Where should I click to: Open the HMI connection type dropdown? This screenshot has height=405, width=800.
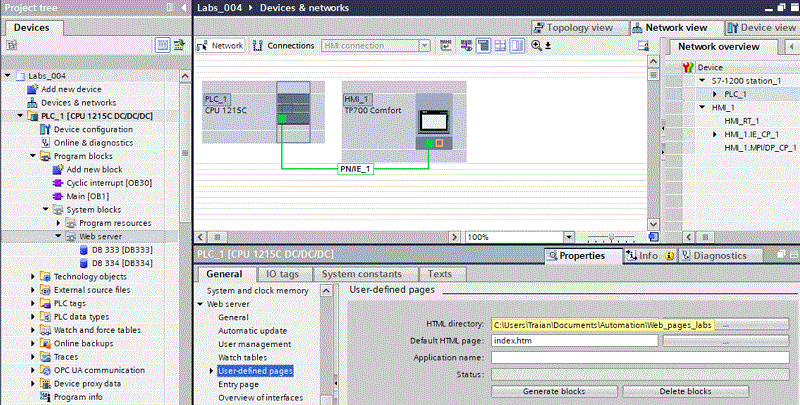(426, 46)
